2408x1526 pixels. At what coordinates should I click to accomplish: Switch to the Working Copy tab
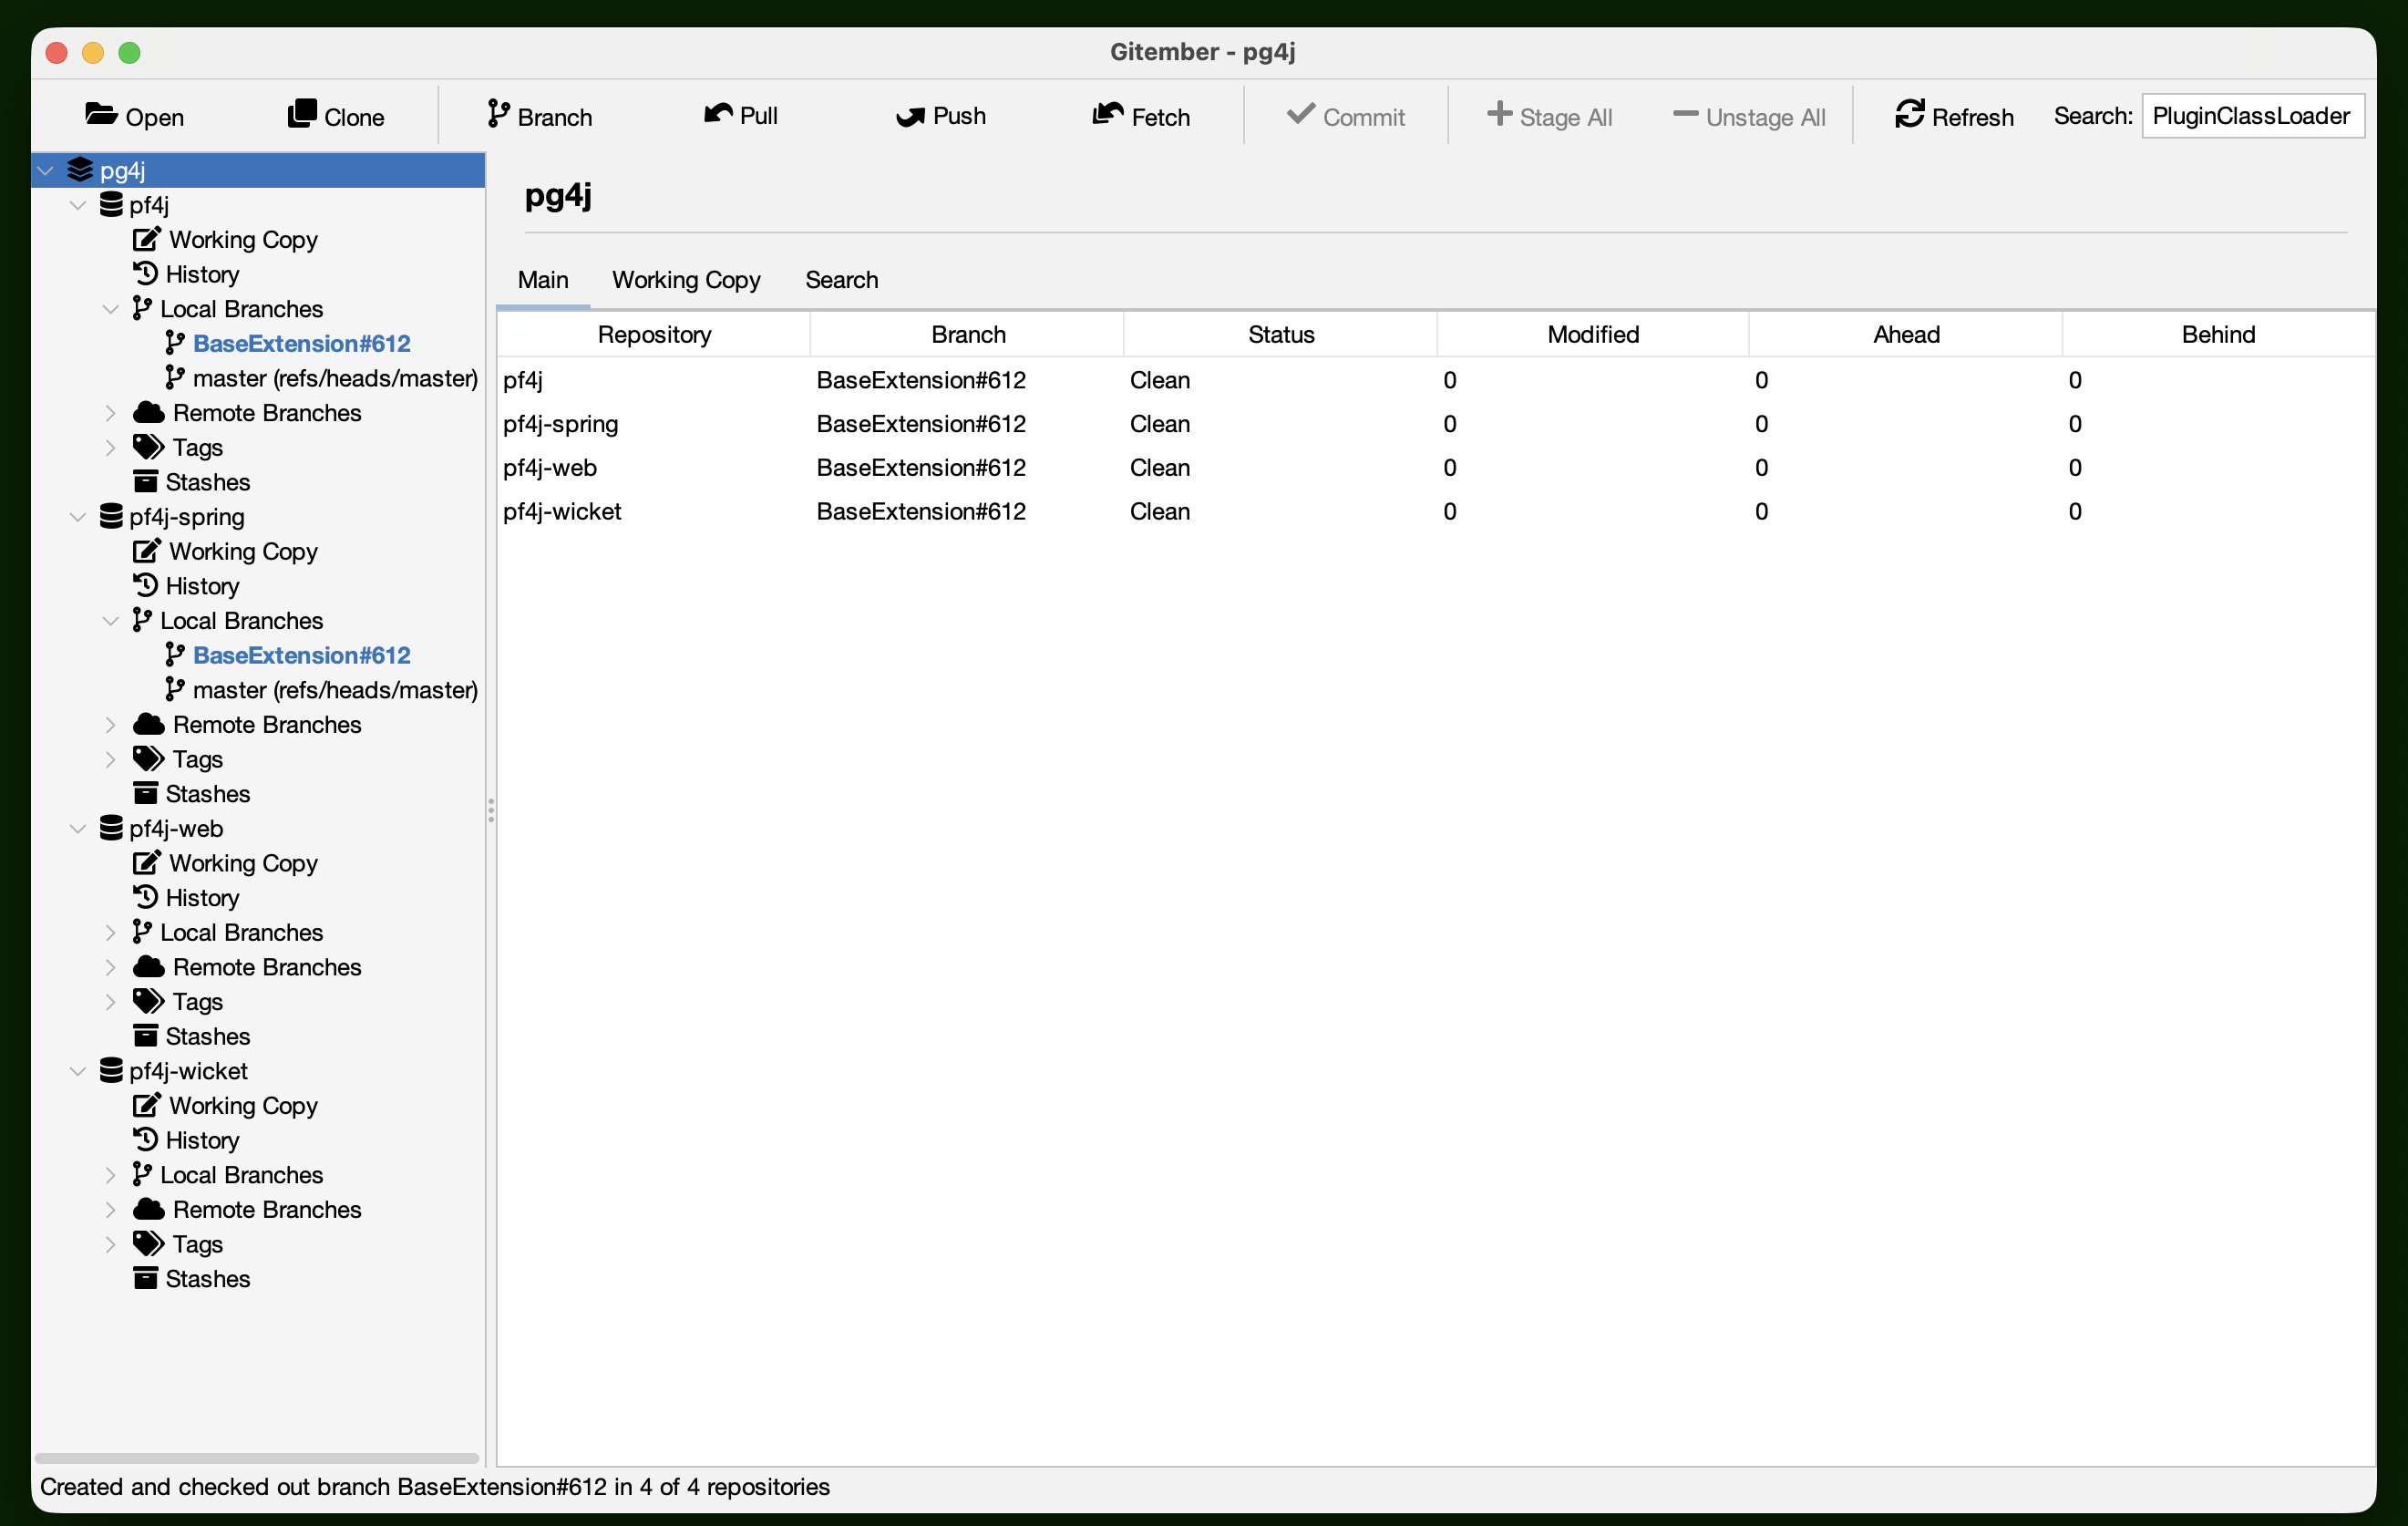686,280
